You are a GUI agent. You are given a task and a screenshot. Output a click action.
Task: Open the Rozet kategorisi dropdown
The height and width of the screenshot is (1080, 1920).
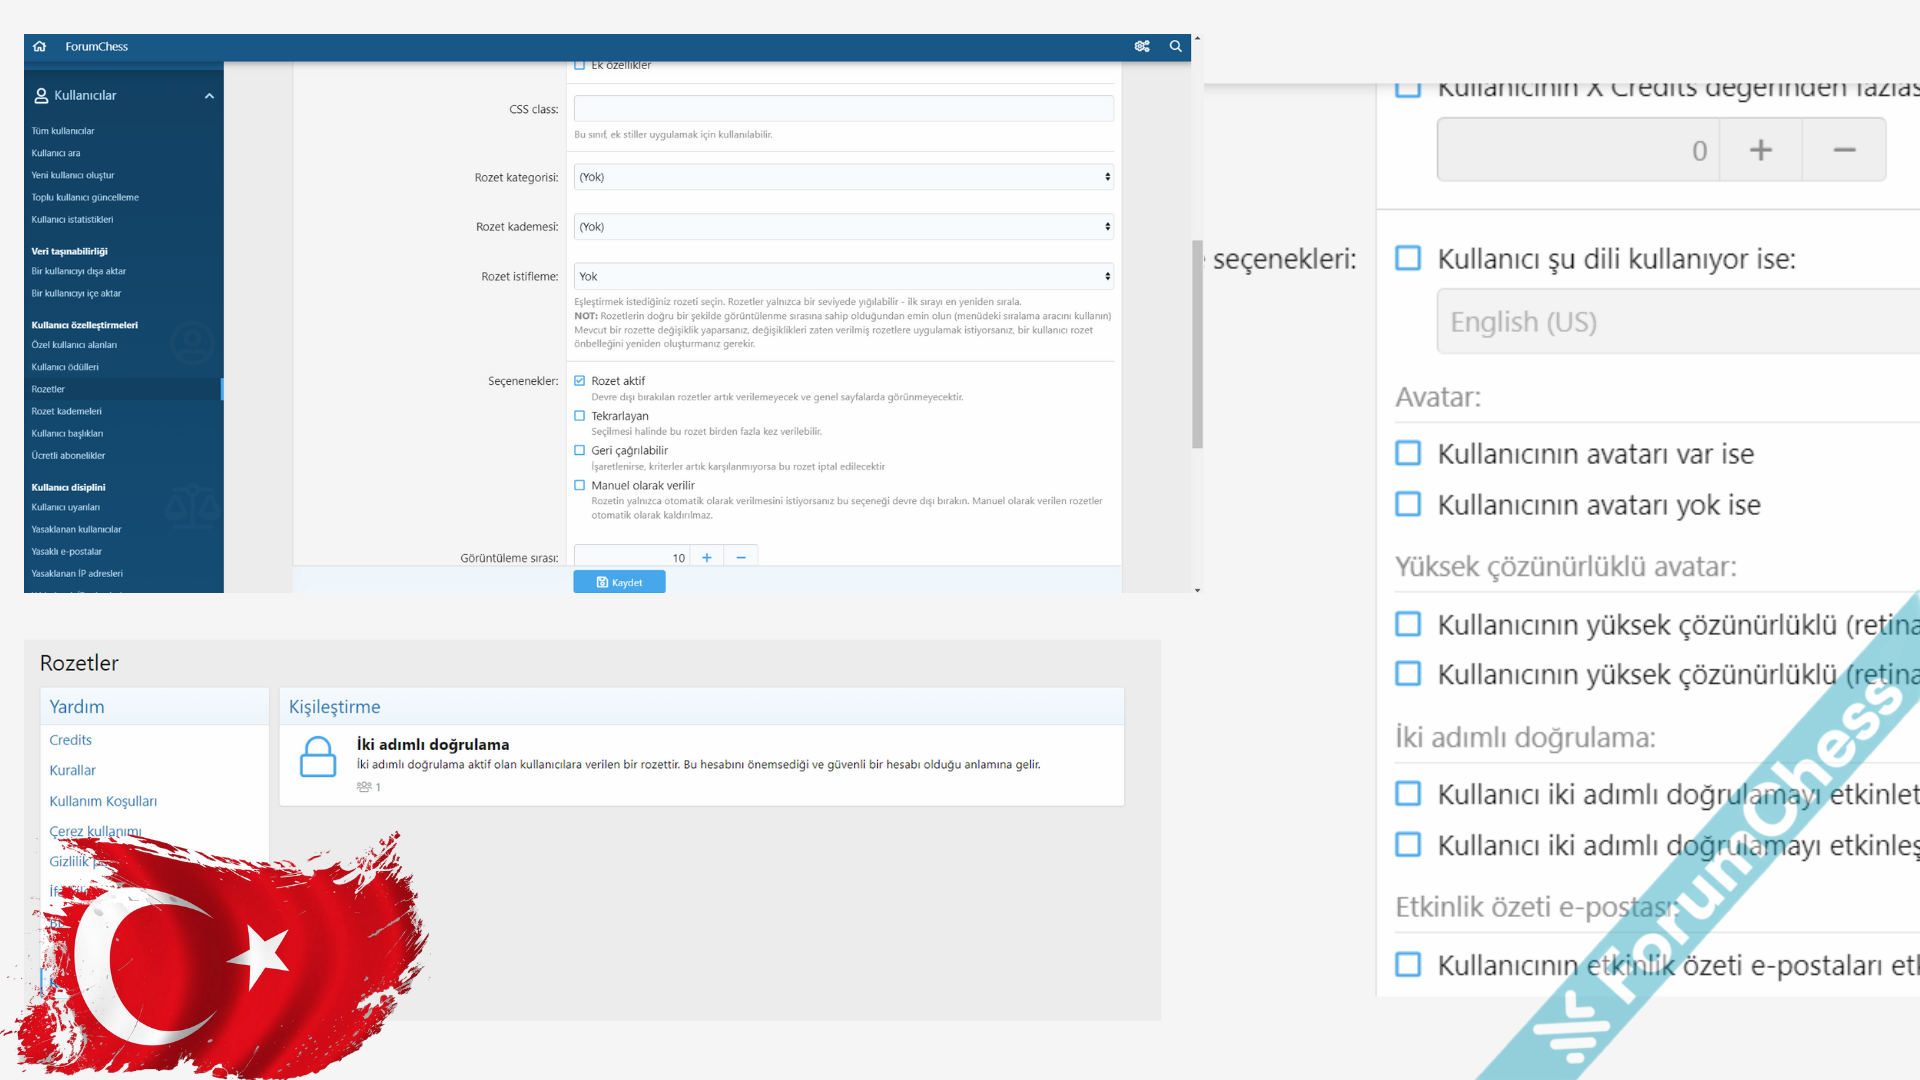[x=843, y=177]
